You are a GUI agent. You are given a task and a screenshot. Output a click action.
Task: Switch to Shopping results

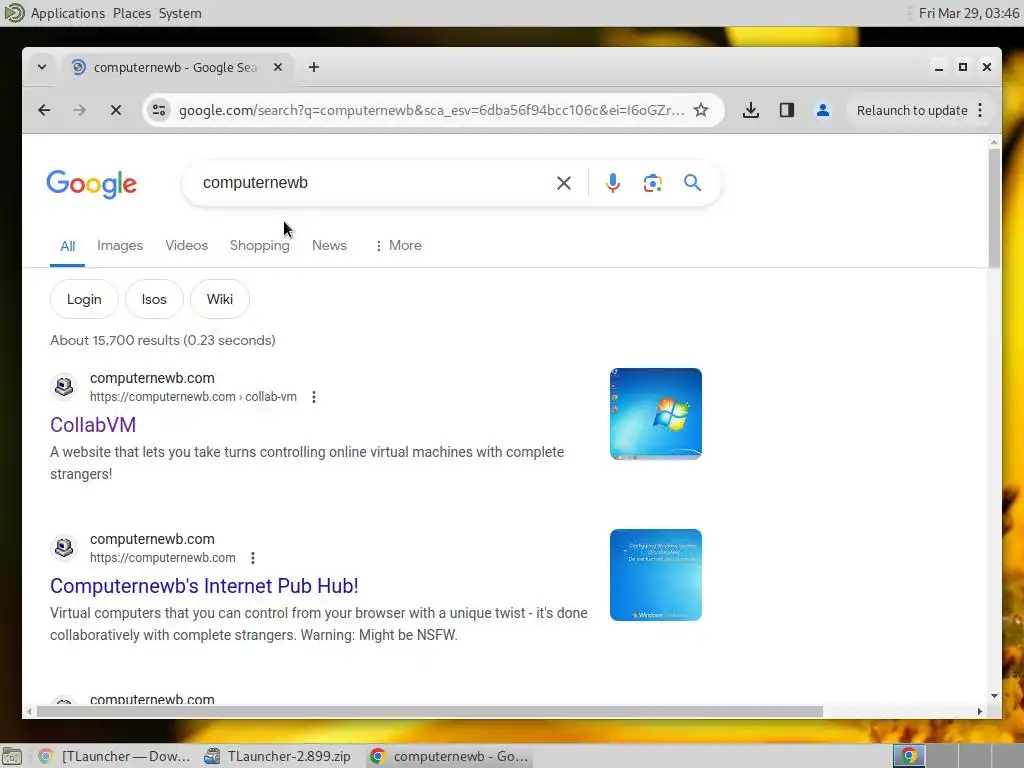pos(260,246)
